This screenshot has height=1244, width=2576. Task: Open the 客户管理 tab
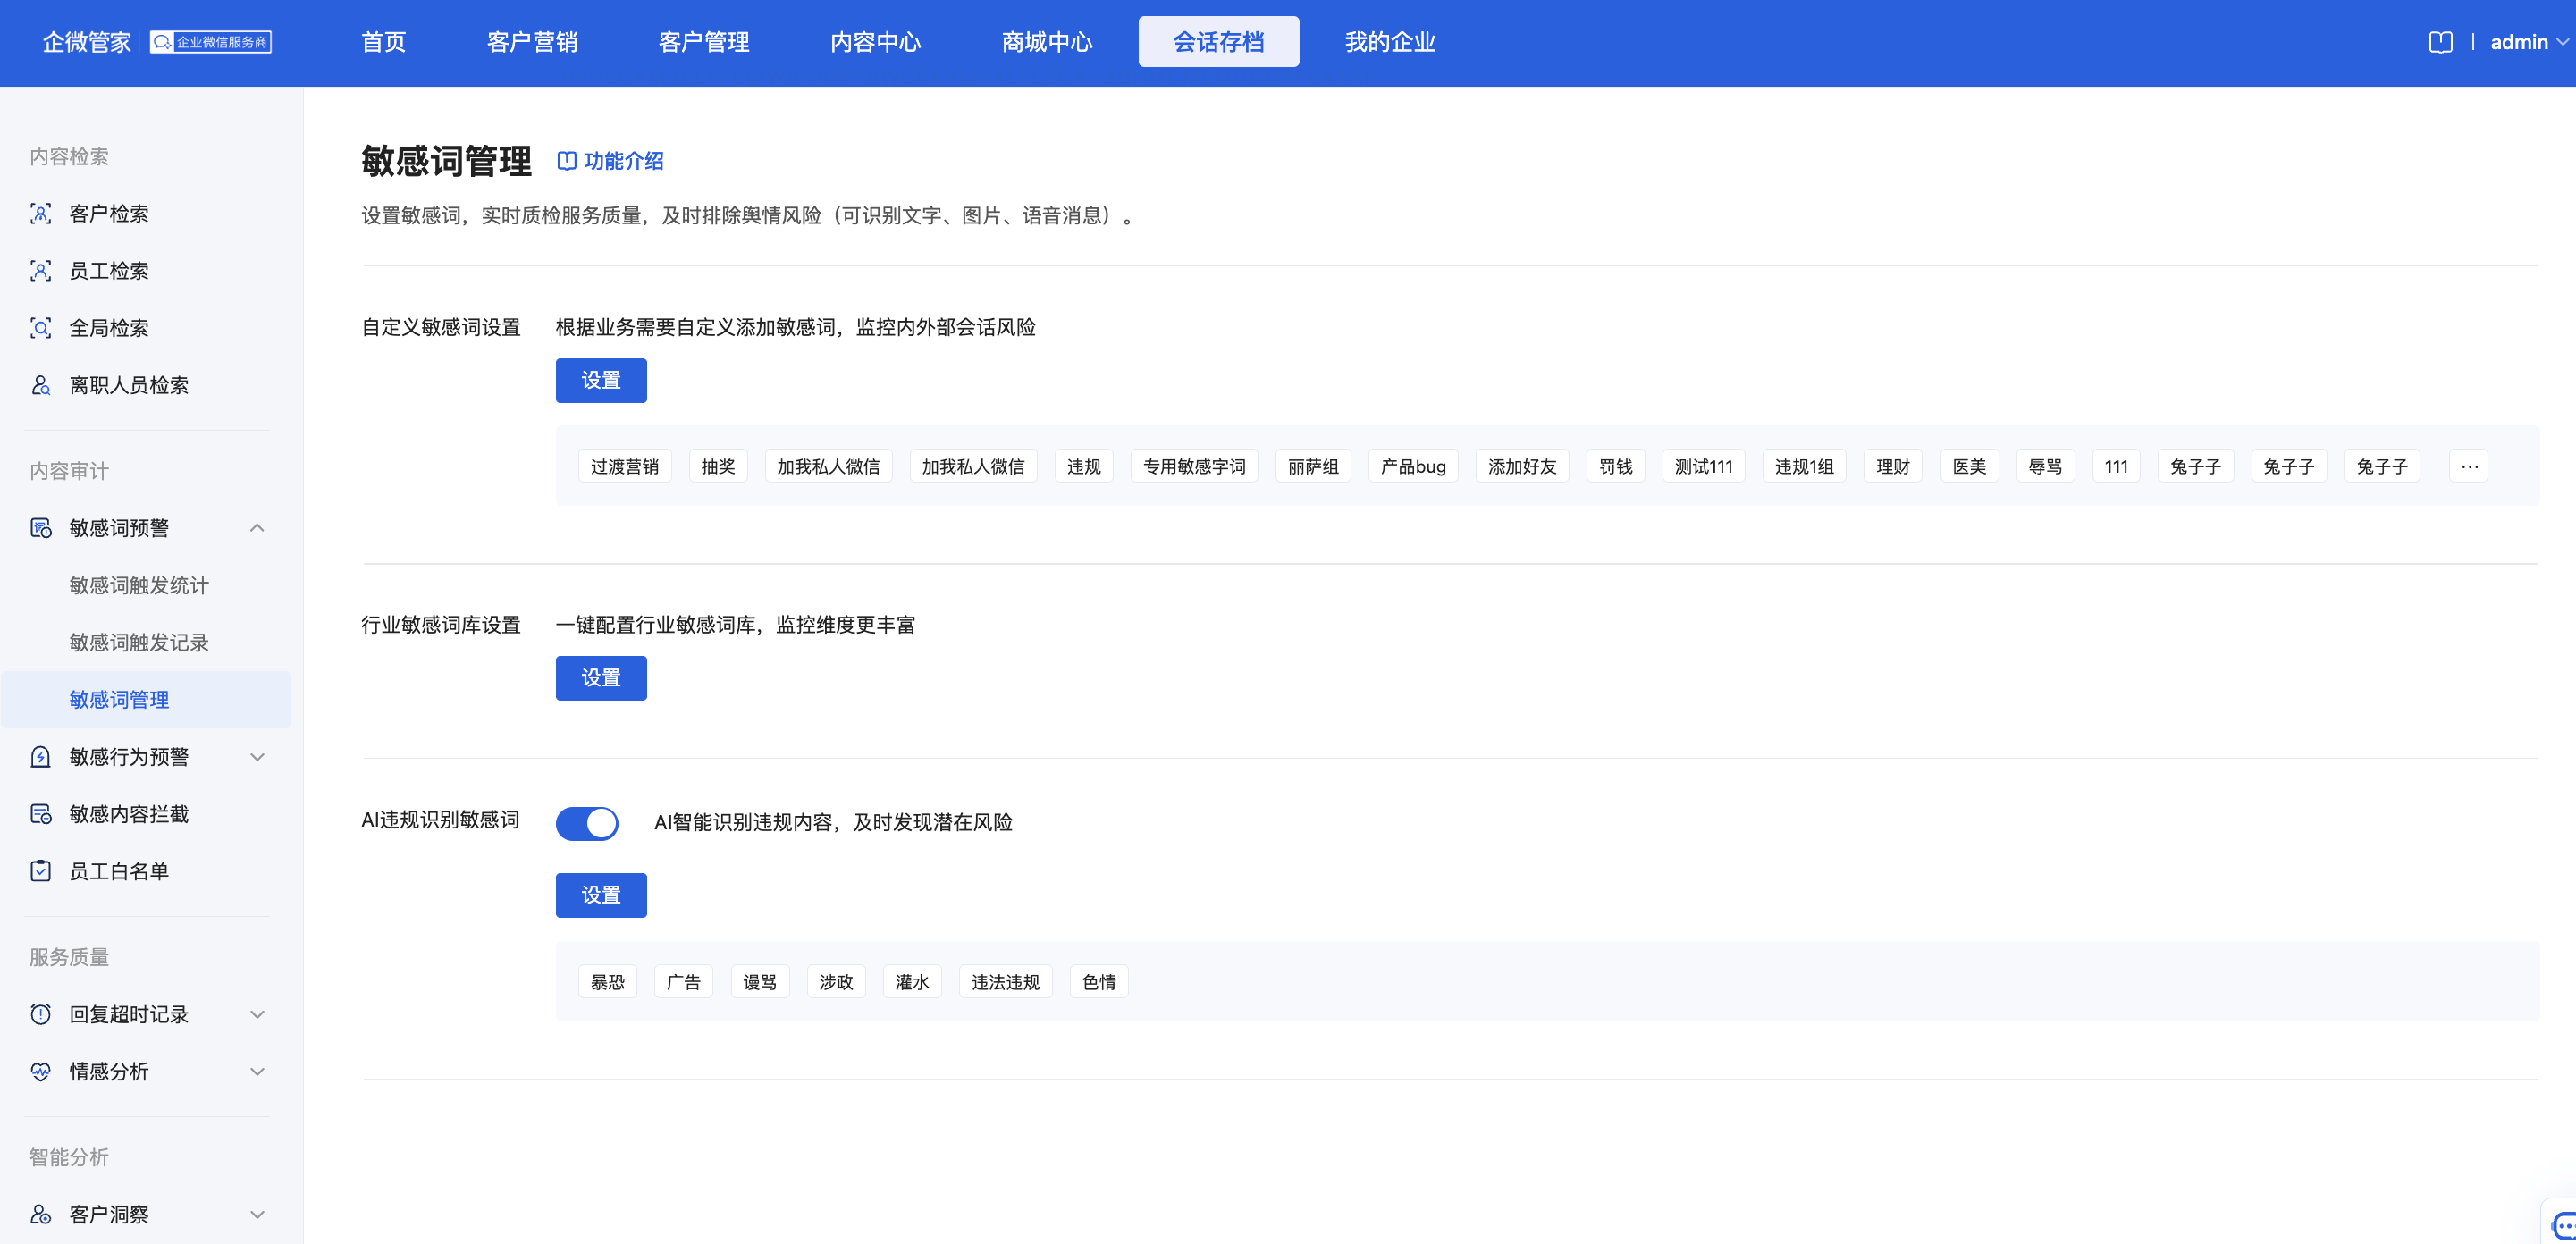(704, 42)
